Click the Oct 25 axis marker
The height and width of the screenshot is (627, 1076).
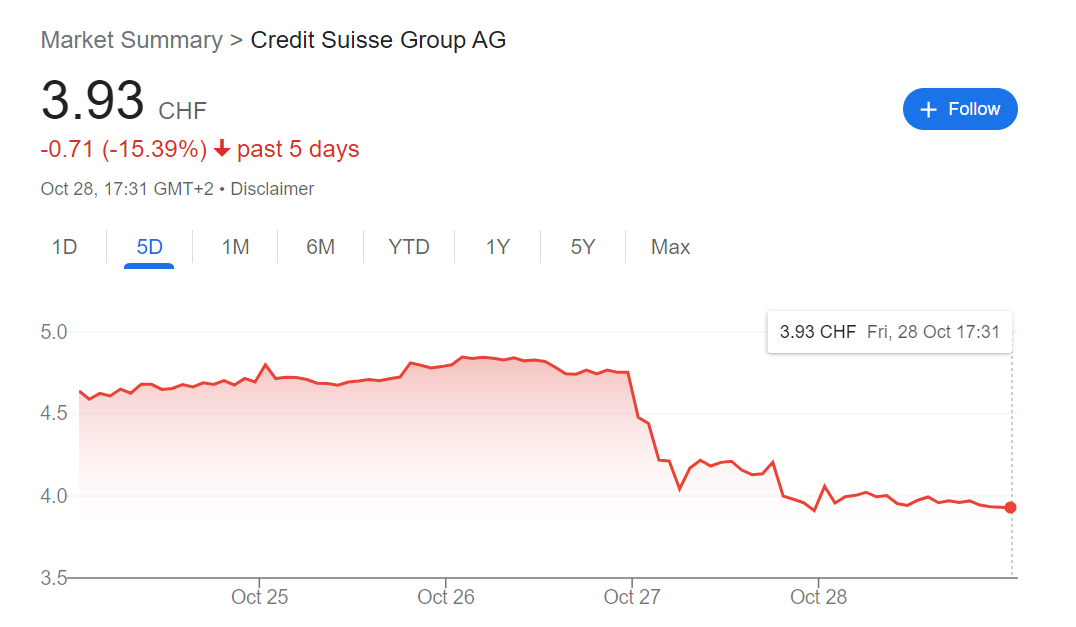click(259, 597)
